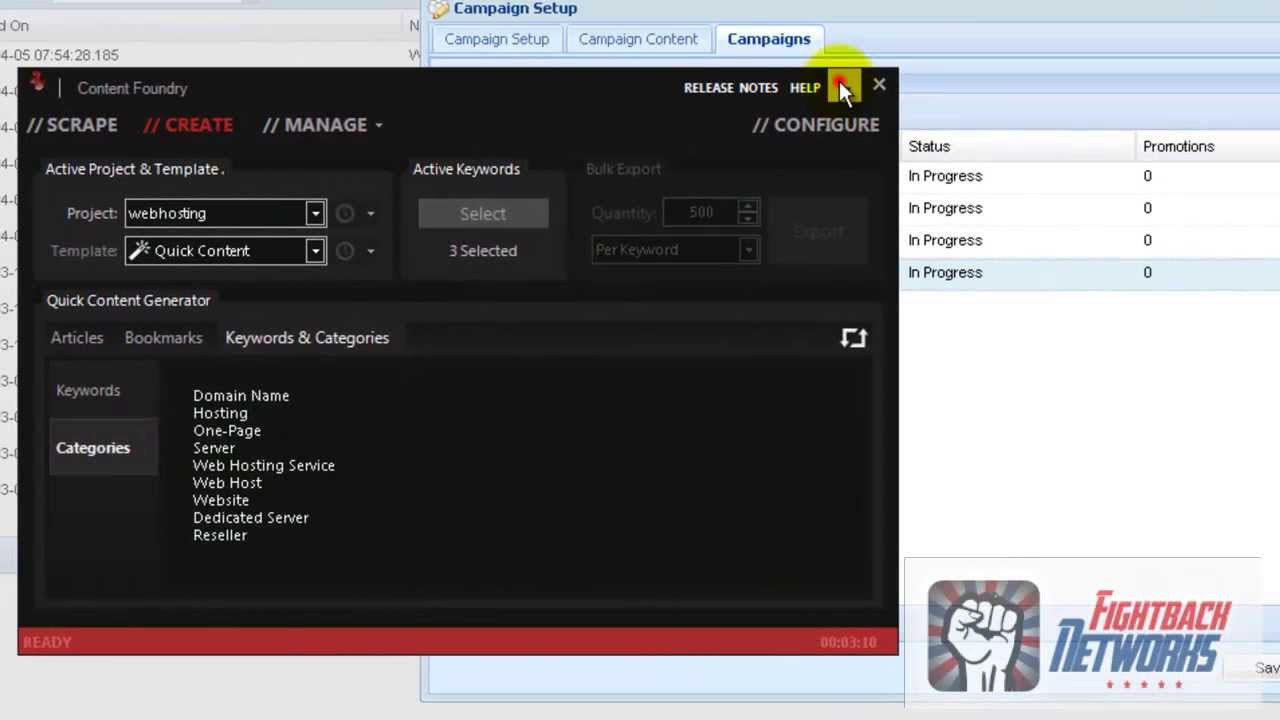The image size is (1280, 720).
Task: Click the Dedicated Server category
Action: (x=251, y=518)
